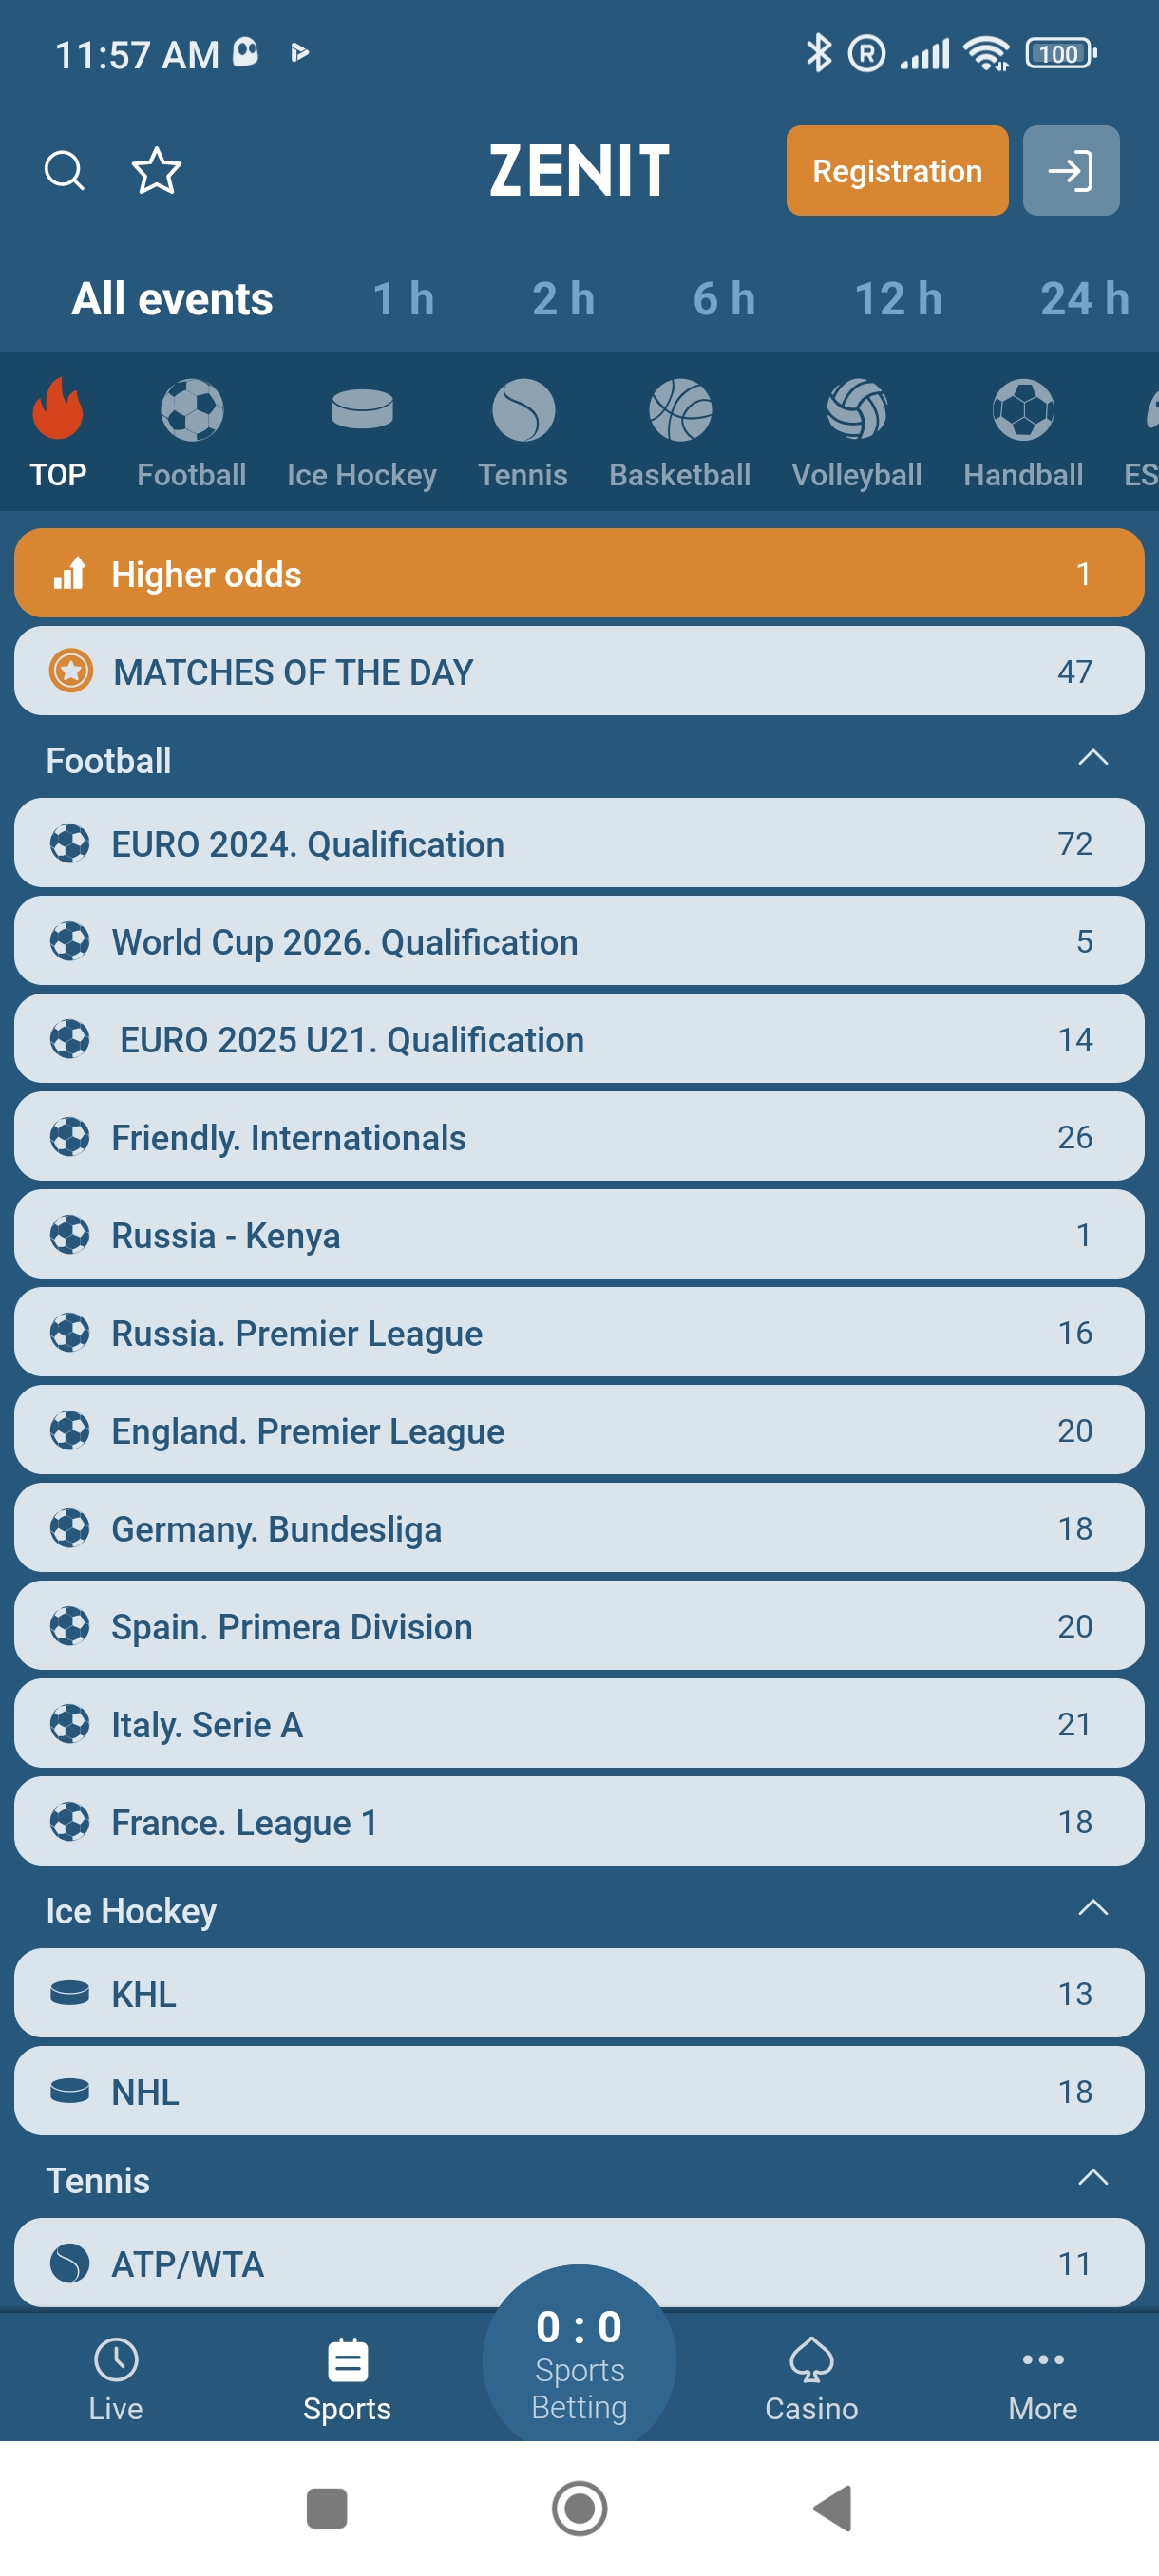Switch to the 12 h time filter
1159x2576 pixels.
pos(898,299)
